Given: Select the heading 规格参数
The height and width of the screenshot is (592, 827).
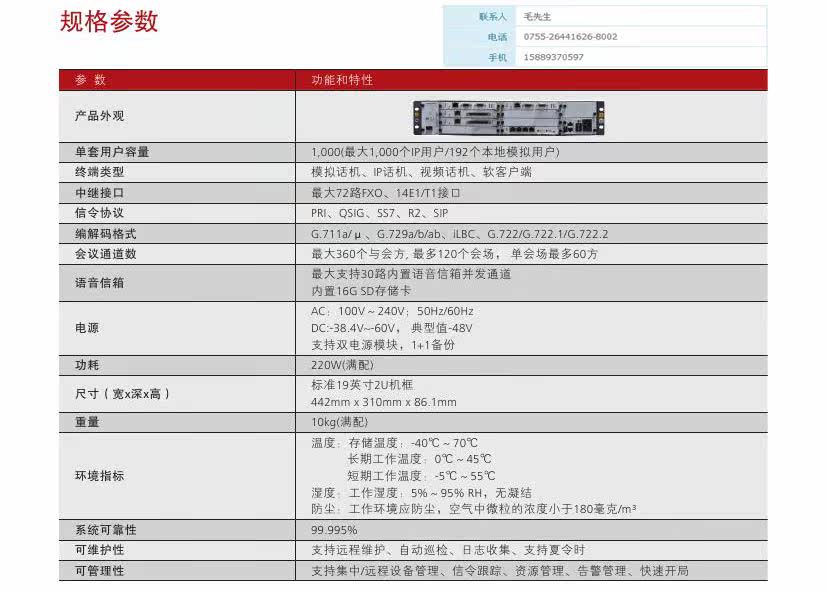Looking at the screenshot, I should click(109, 22).
